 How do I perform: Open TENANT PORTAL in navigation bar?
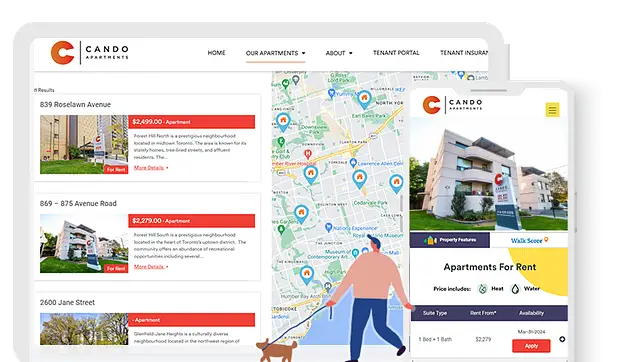396,53
